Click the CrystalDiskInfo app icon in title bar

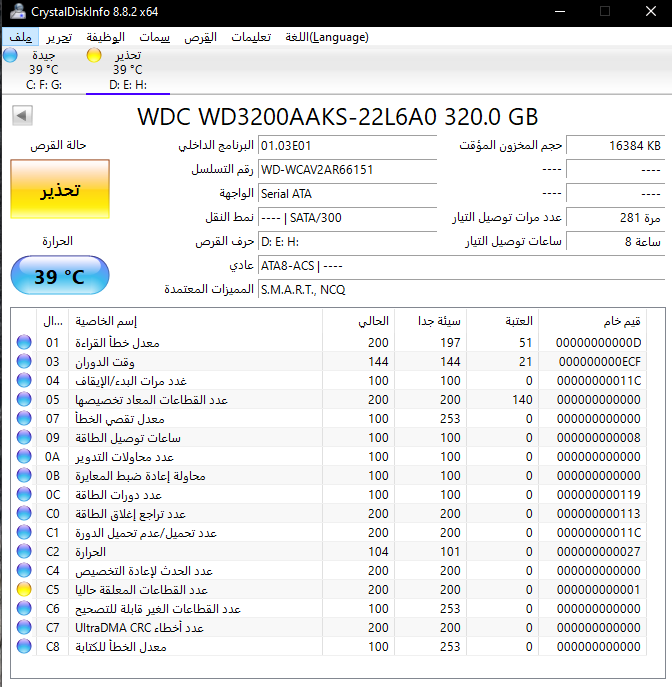[18, 11]
